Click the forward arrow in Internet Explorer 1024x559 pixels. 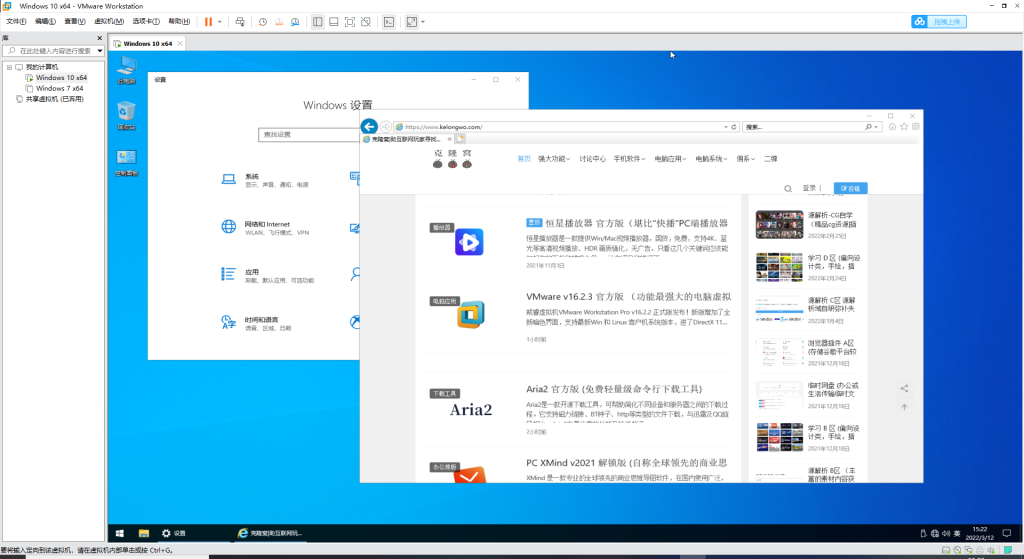click(x=385, y=127)
